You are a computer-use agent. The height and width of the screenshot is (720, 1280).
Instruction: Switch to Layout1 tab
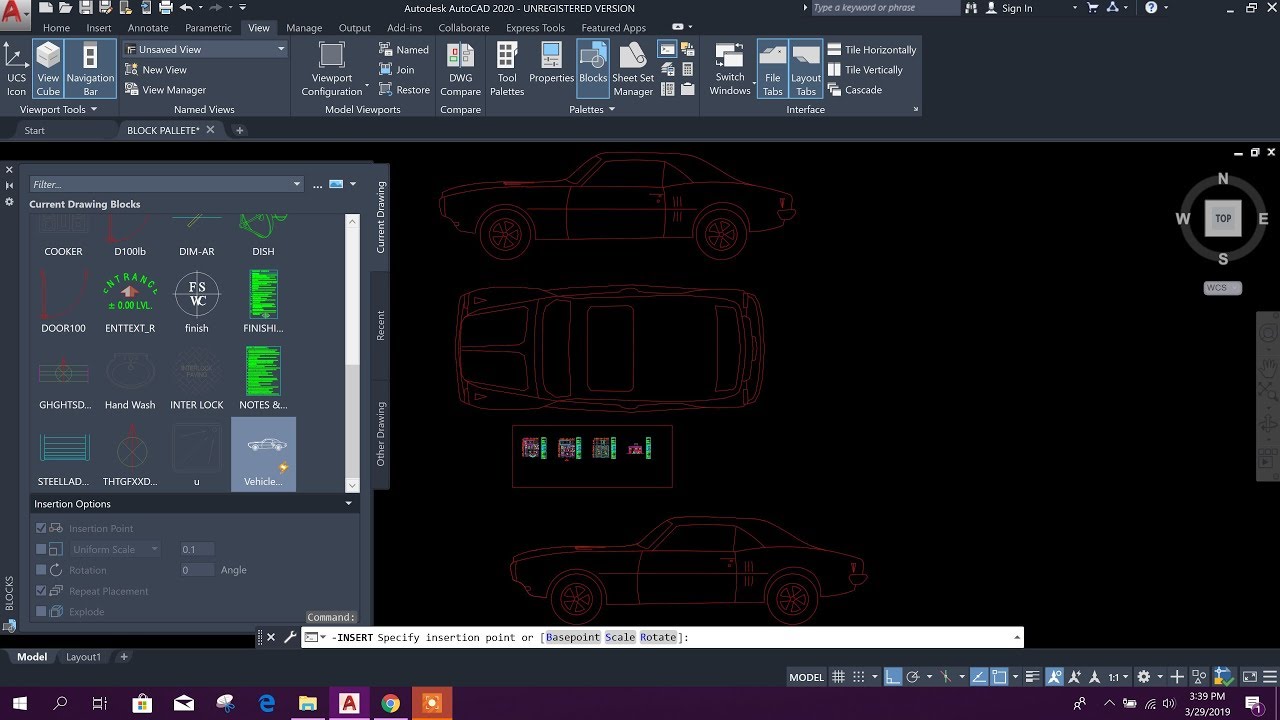84,657
